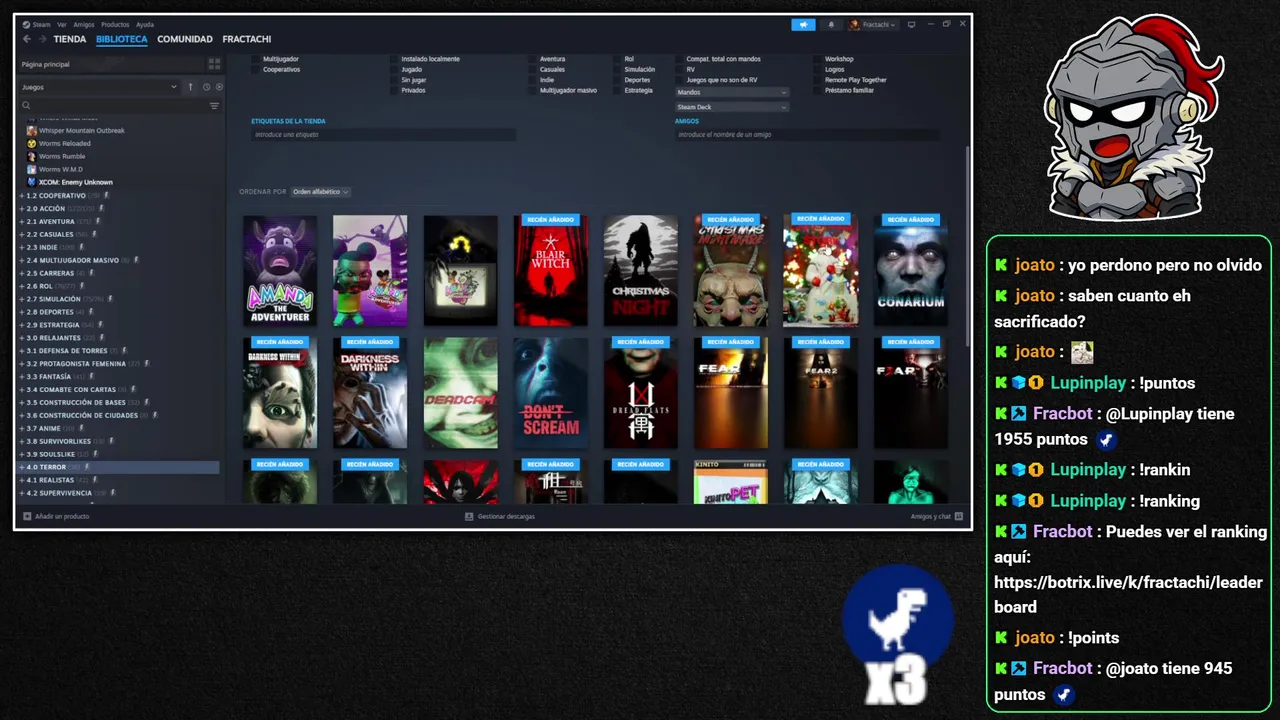
Task: Open advanced filters icon beside library search
Action: pos(214,105)
